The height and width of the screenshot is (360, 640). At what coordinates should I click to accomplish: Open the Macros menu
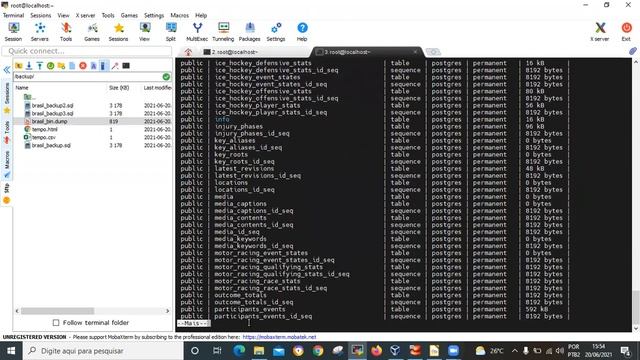(x=180, y=15)
